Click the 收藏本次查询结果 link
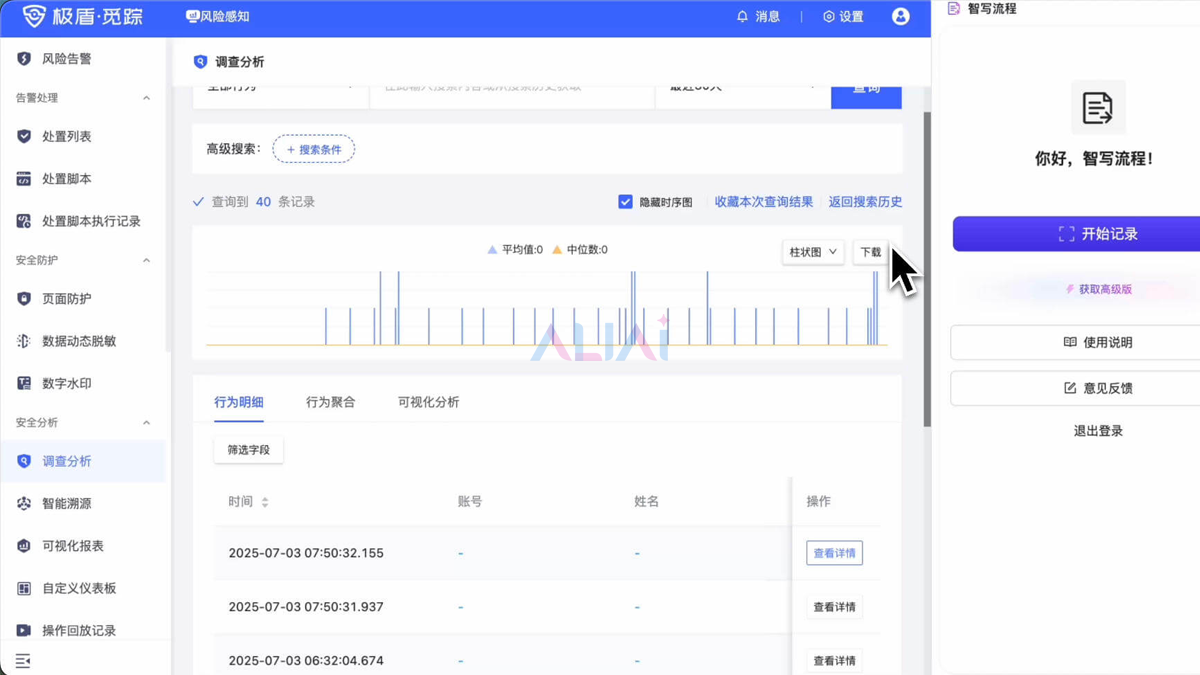The width and height of the screenshot is (1200, 675). (x=763, y=202)
